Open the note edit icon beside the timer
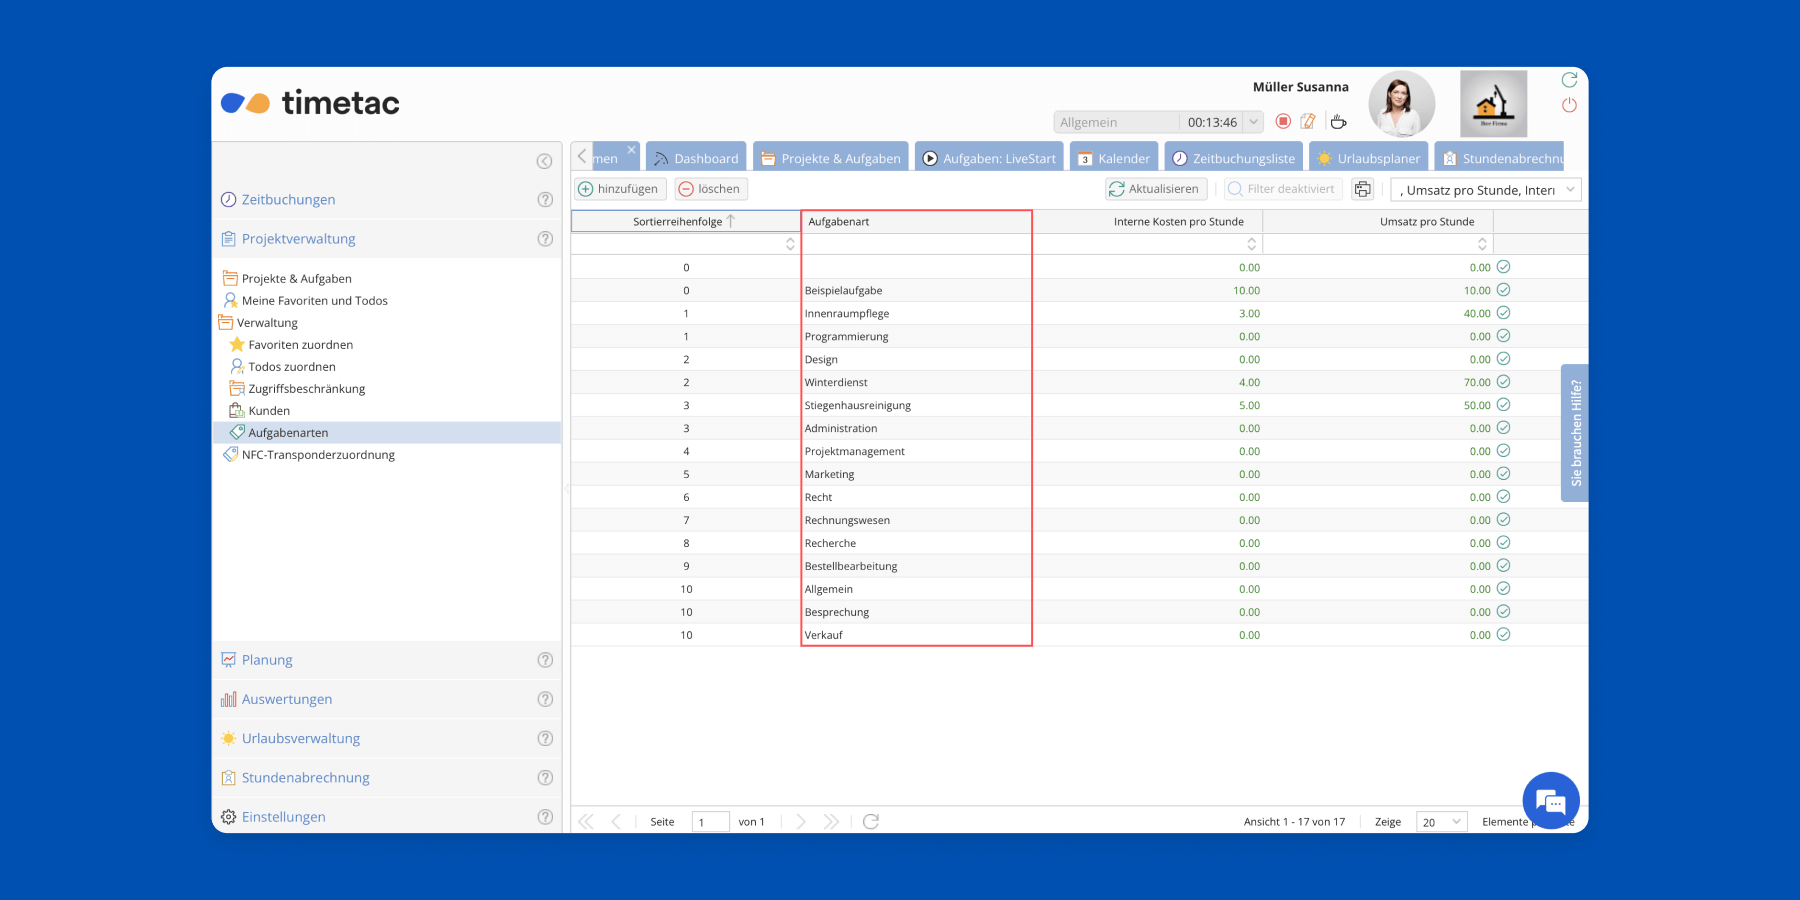This screenshot has width=1800, height=900. click(1308, 121)
